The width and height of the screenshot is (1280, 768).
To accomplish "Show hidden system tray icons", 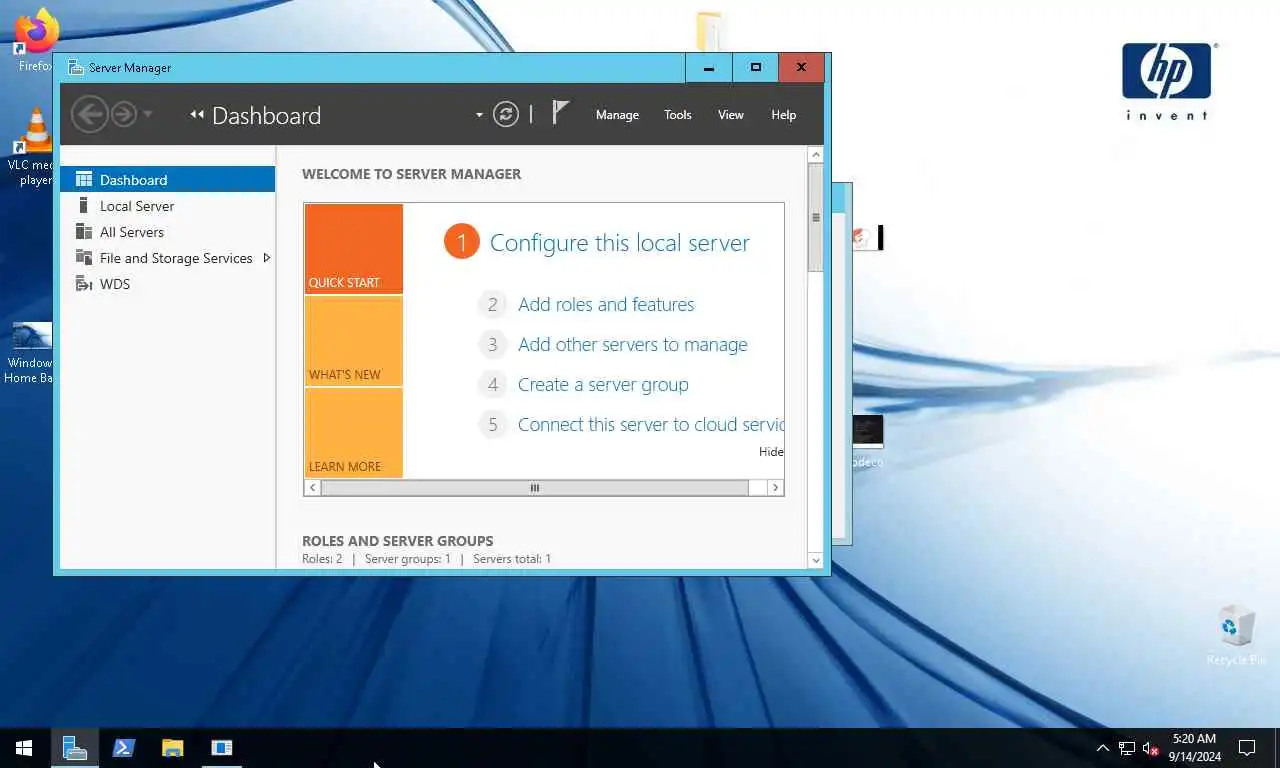I will coord(1103,748).
